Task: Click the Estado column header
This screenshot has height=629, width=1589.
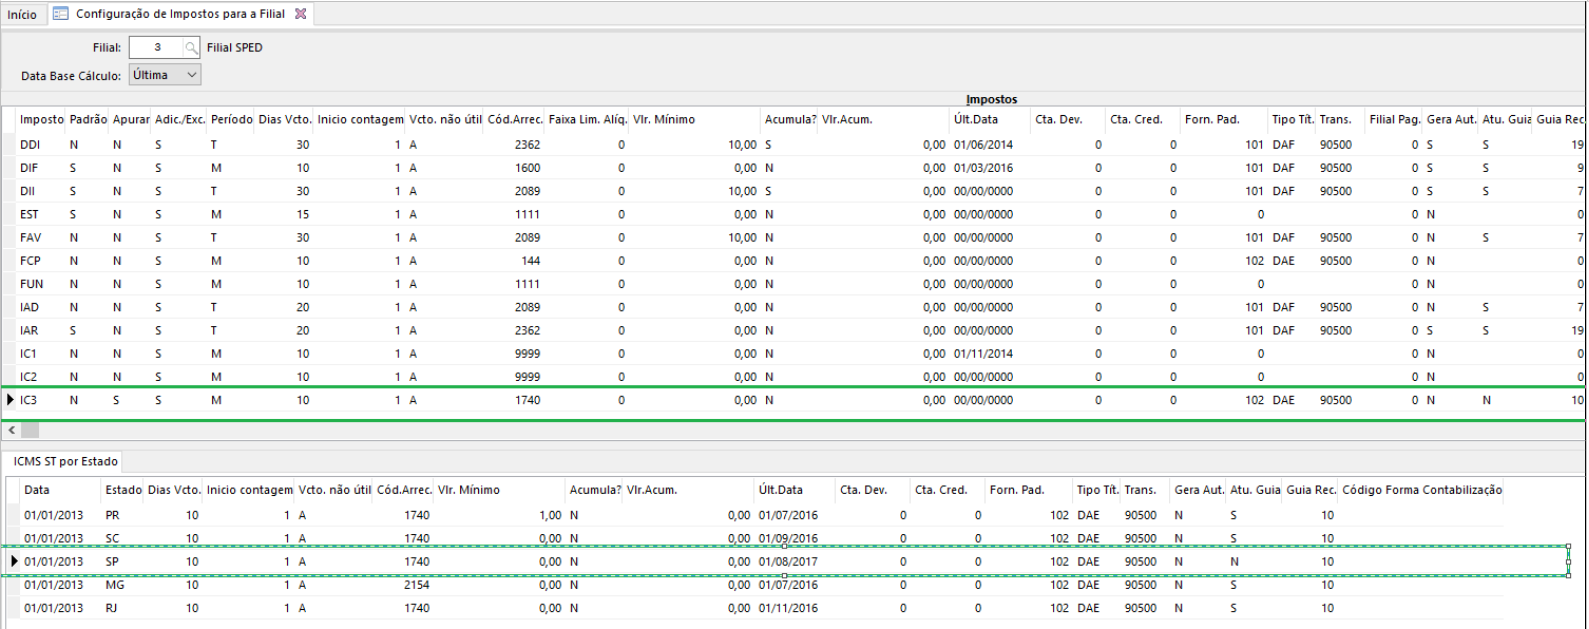Action: [x=123, y=490]
